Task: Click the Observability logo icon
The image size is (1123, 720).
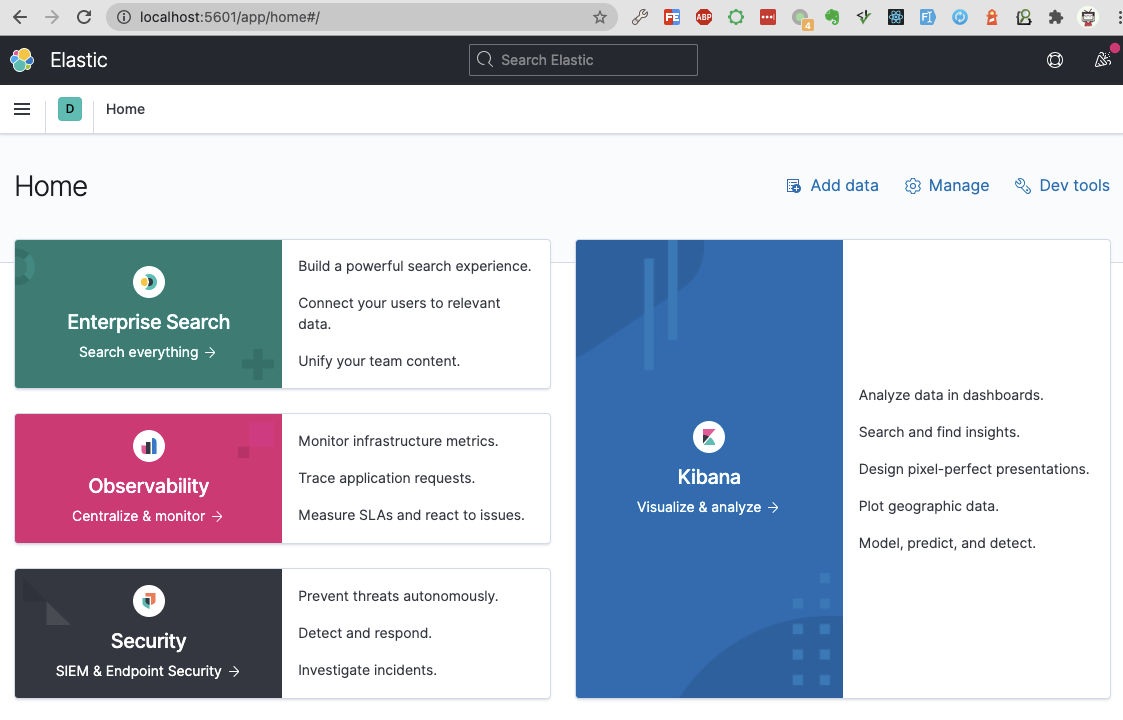Action: click(149, 446)
